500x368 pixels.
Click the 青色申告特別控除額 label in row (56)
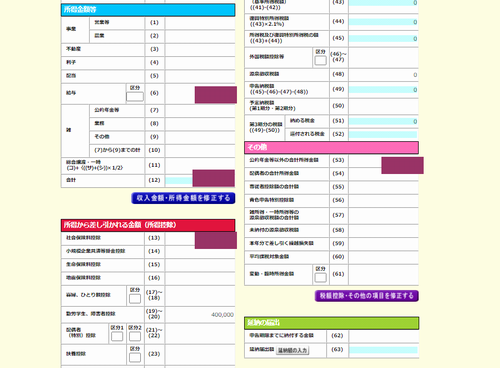272,200
